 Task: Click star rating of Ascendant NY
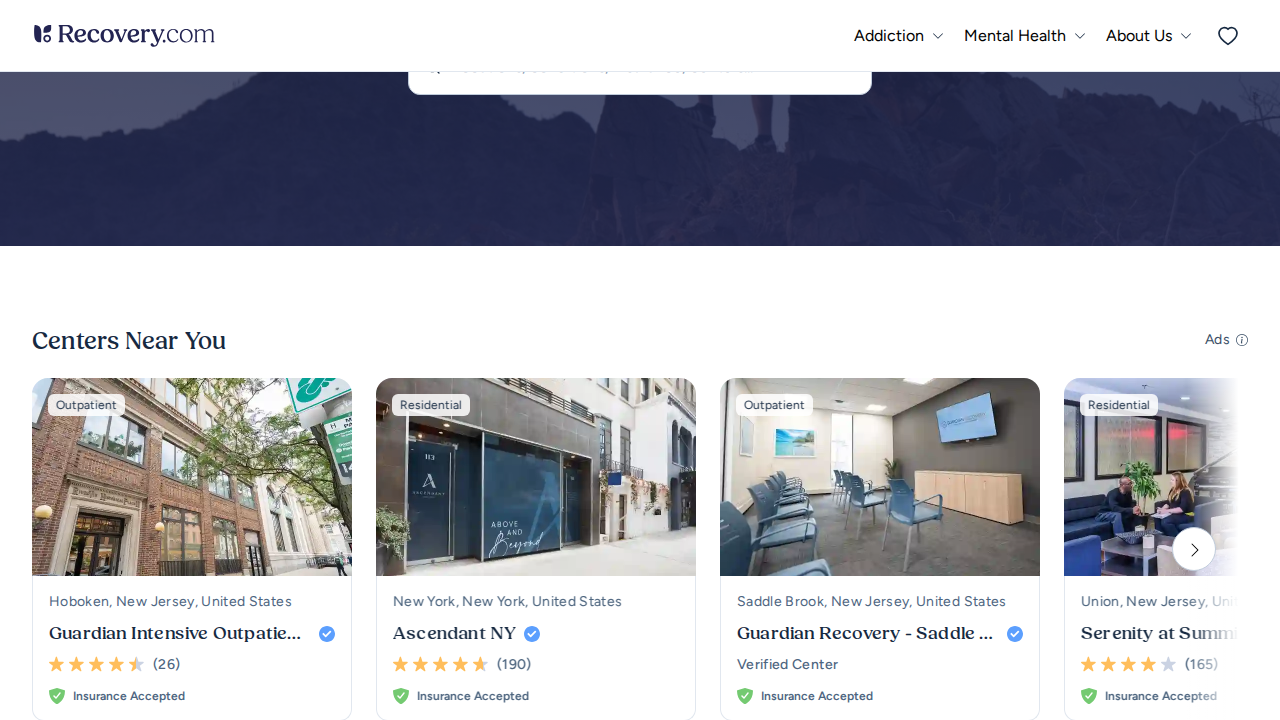pos(441,664)
